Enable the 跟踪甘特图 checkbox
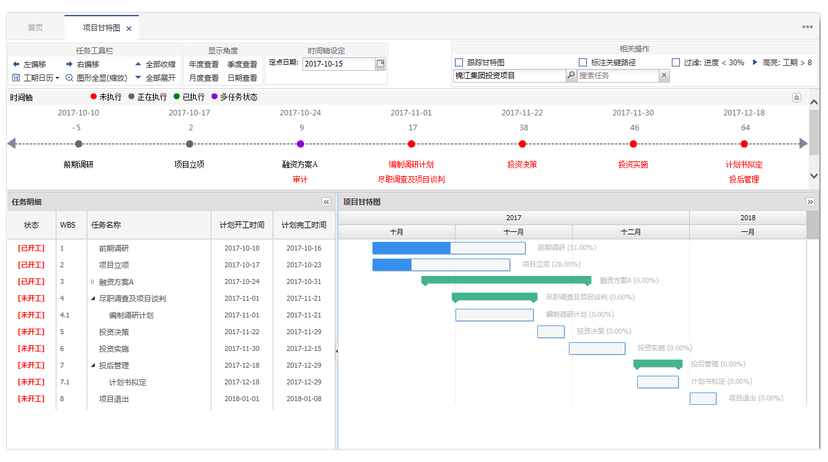This screenshot has height=462, width=828. tap(459, 62)
